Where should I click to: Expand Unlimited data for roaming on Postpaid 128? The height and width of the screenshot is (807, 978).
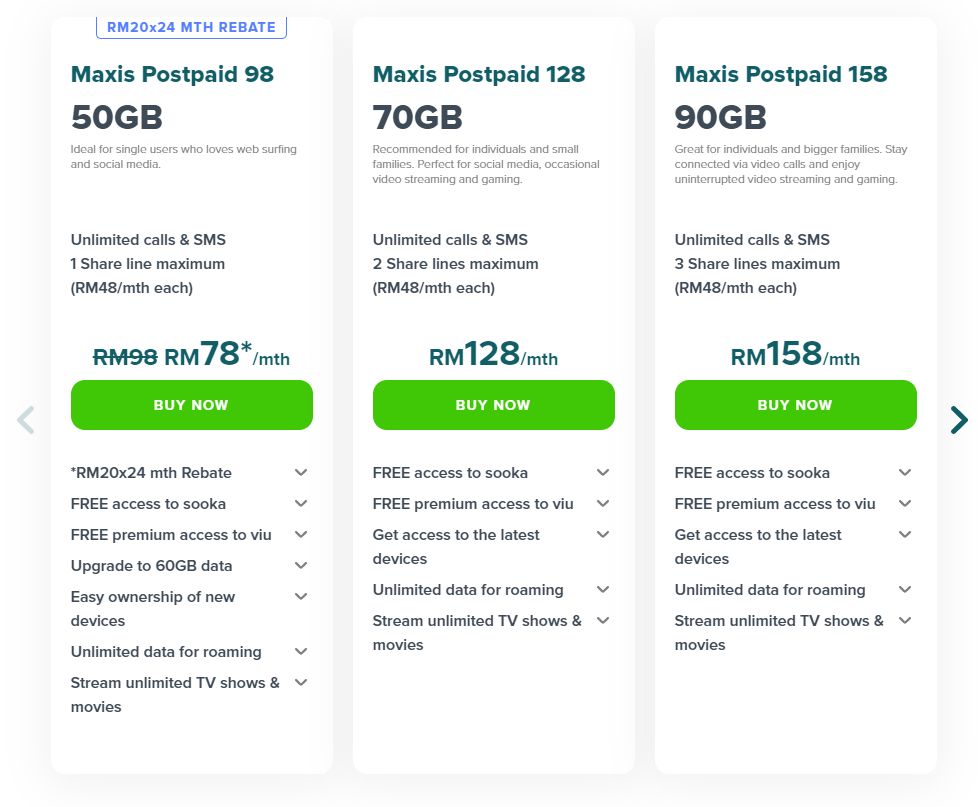coord(603,590)
